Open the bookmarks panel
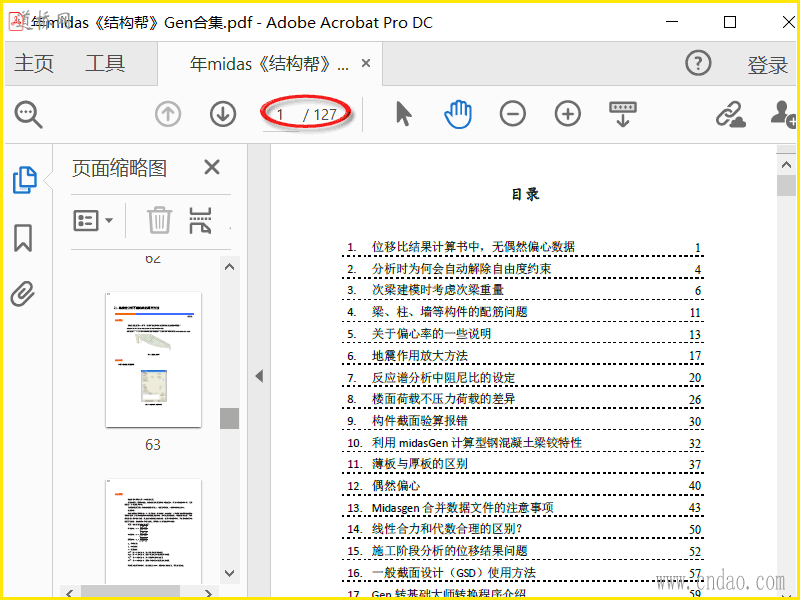 click(23, 238)
